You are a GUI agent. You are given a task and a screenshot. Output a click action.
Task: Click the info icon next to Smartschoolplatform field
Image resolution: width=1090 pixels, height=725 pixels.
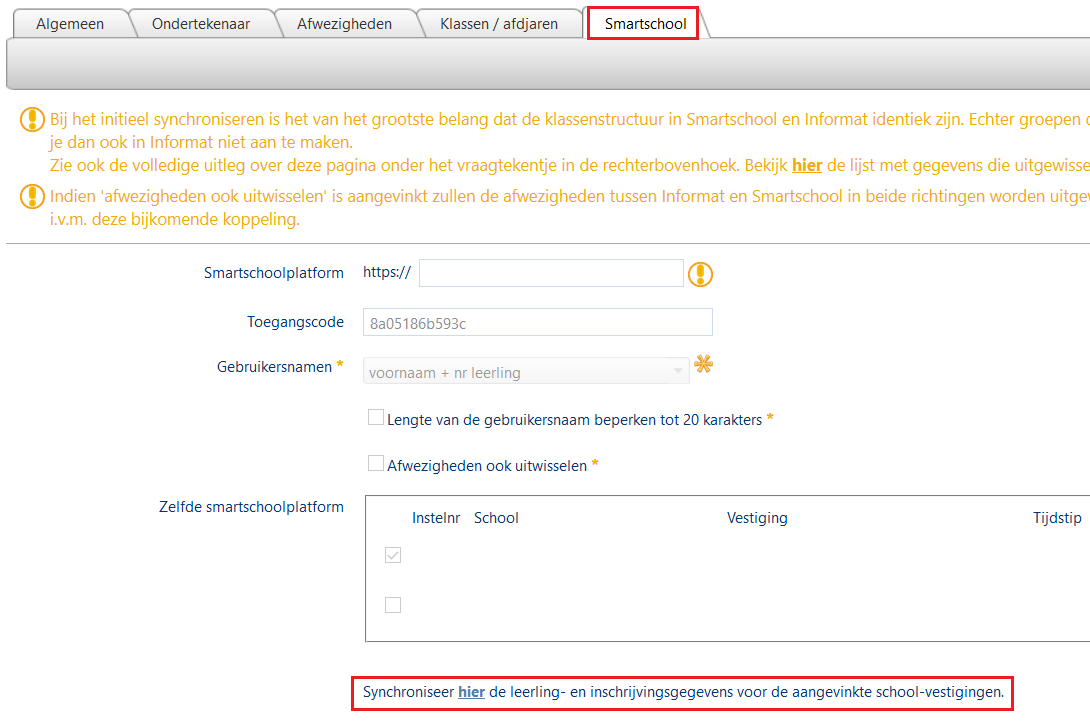click(700, 274)
